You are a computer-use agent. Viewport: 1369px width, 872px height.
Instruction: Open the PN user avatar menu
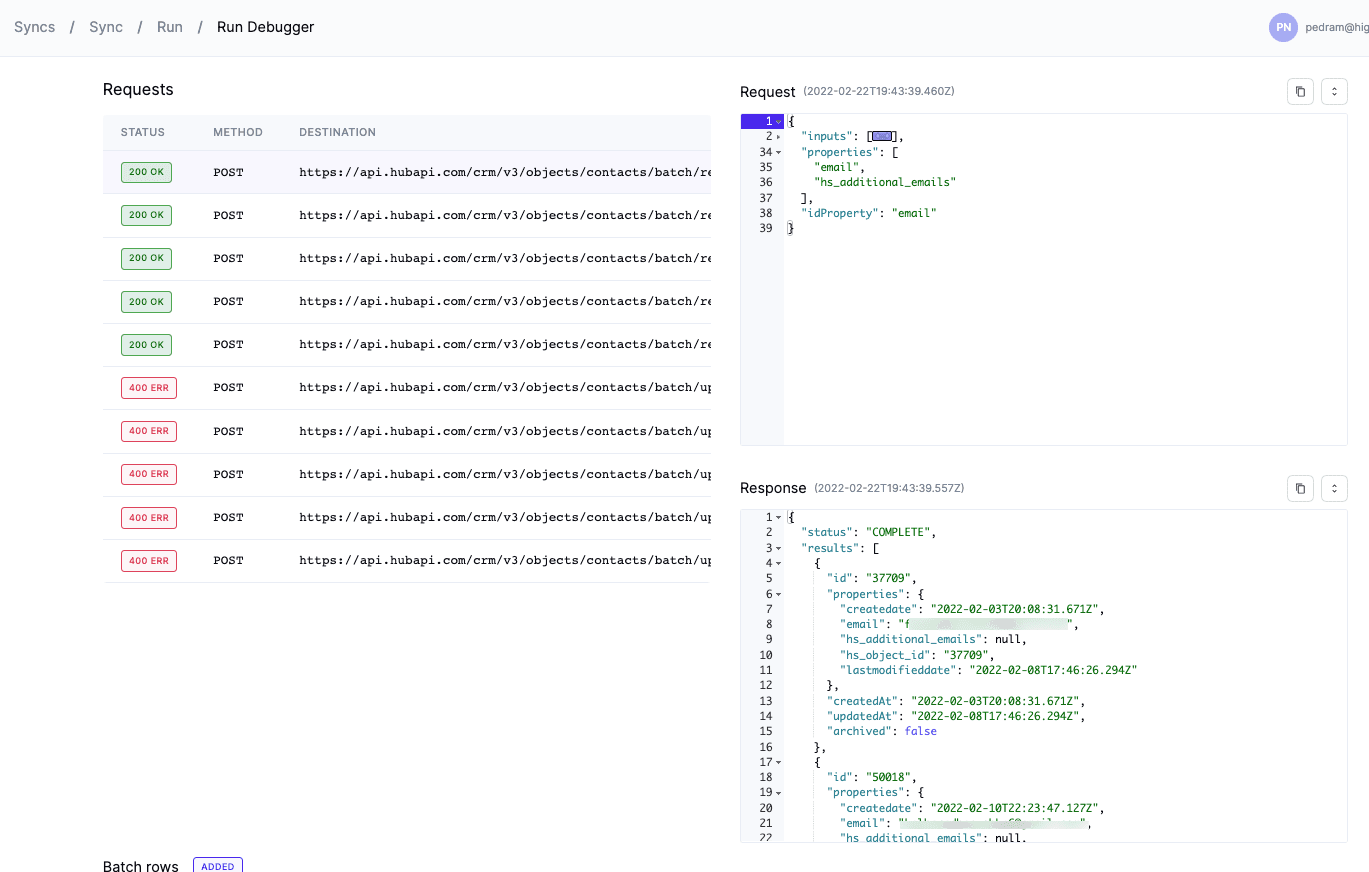pos(1283,28)
